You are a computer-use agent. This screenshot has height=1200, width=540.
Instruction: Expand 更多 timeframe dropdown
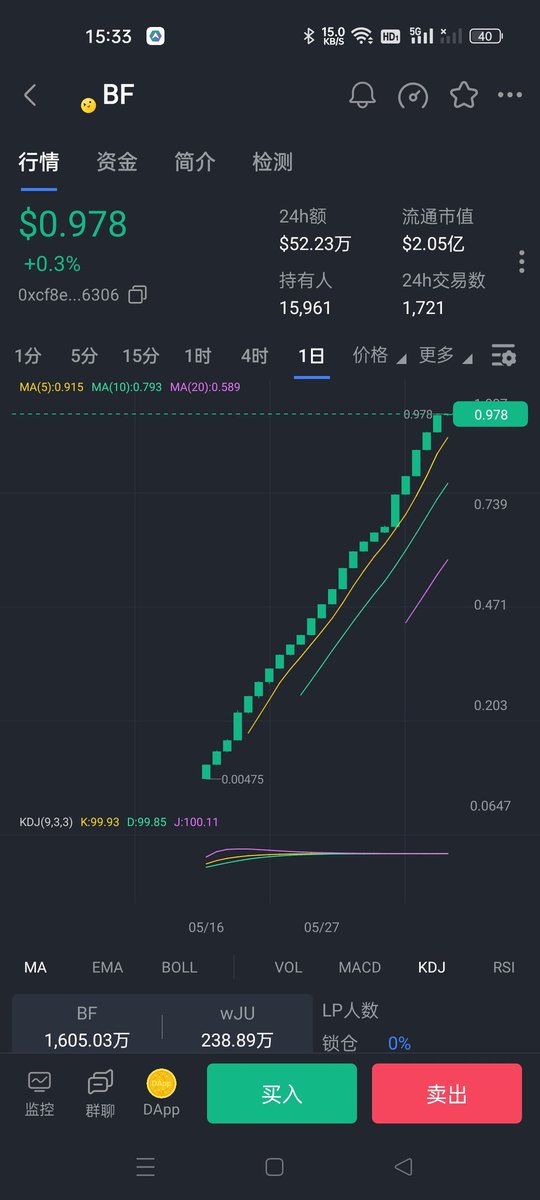tap(445, 355)
